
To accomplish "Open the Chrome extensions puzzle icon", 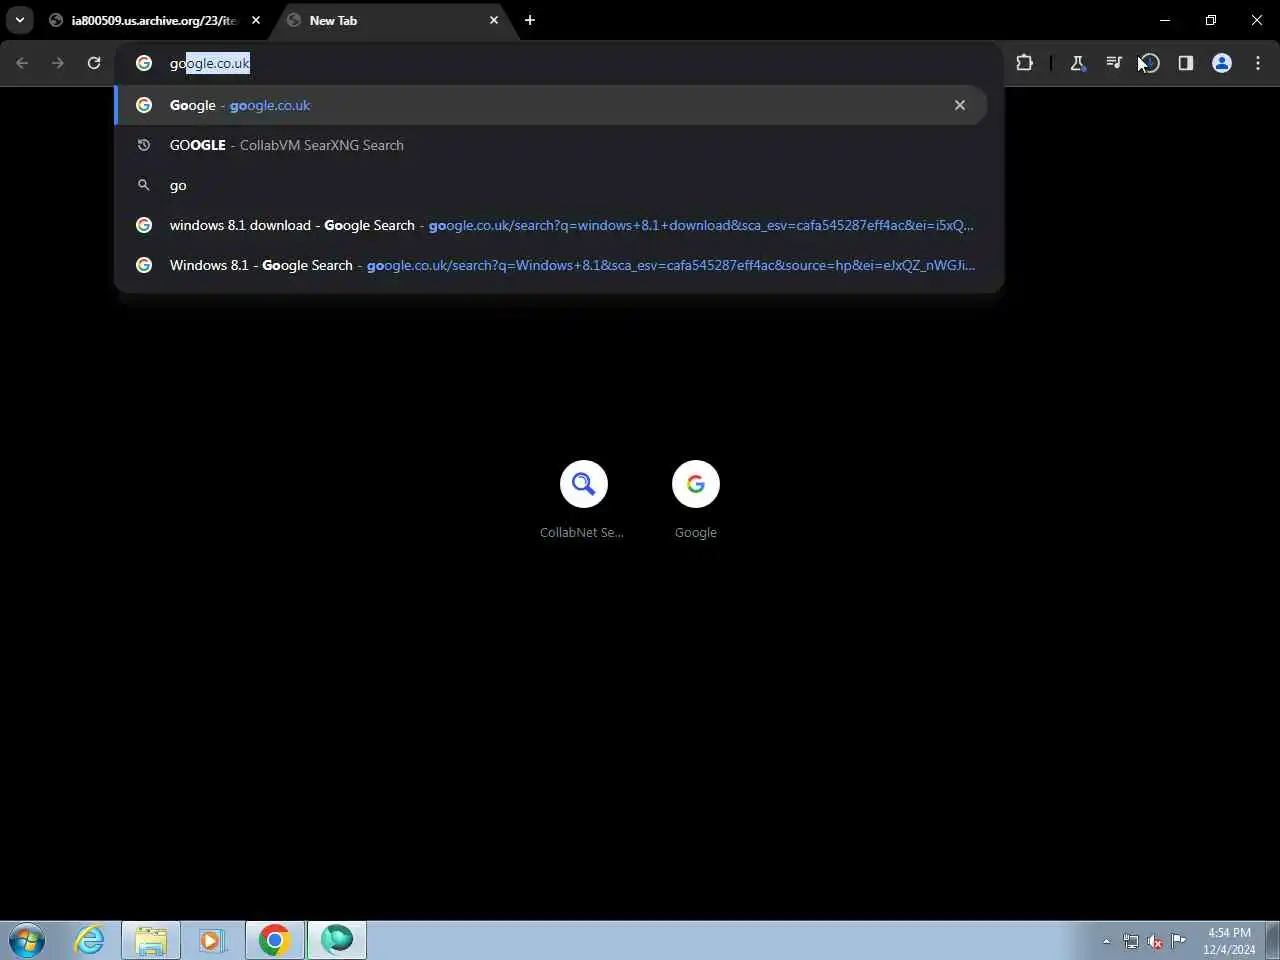I will [1024, 63].
